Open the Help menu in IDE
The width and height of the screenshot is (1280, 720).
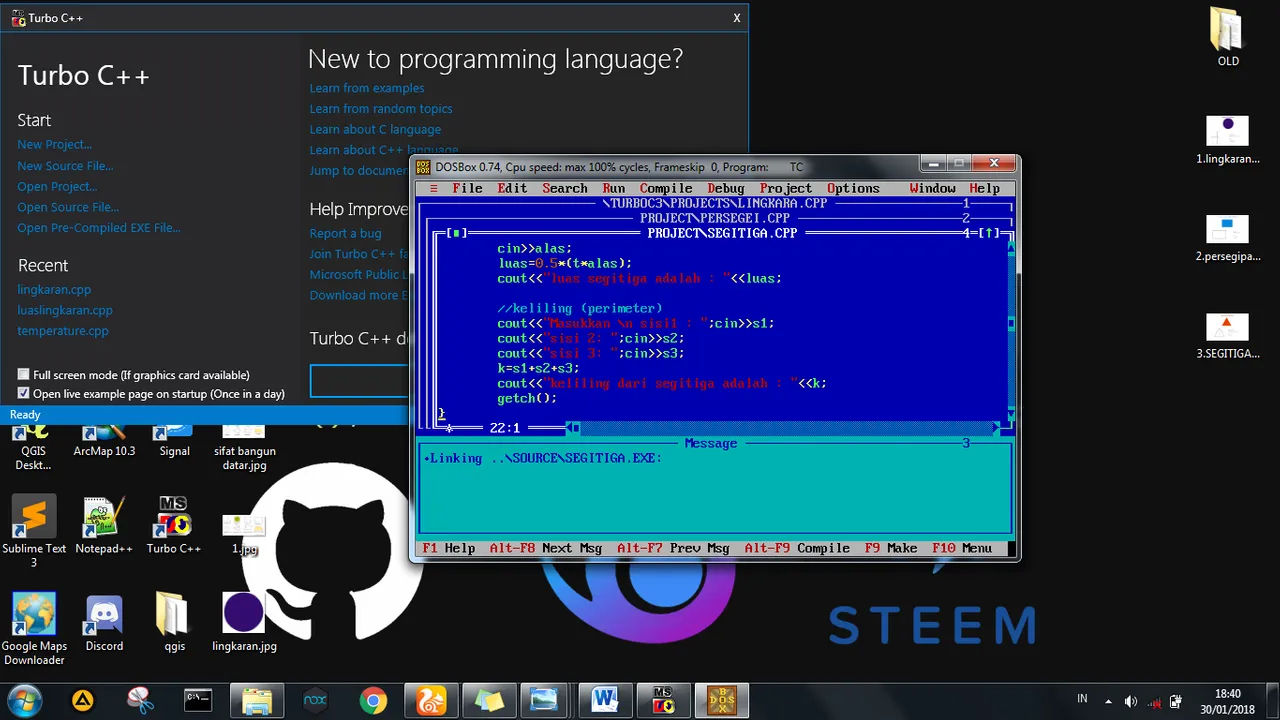tap(984, 188)
